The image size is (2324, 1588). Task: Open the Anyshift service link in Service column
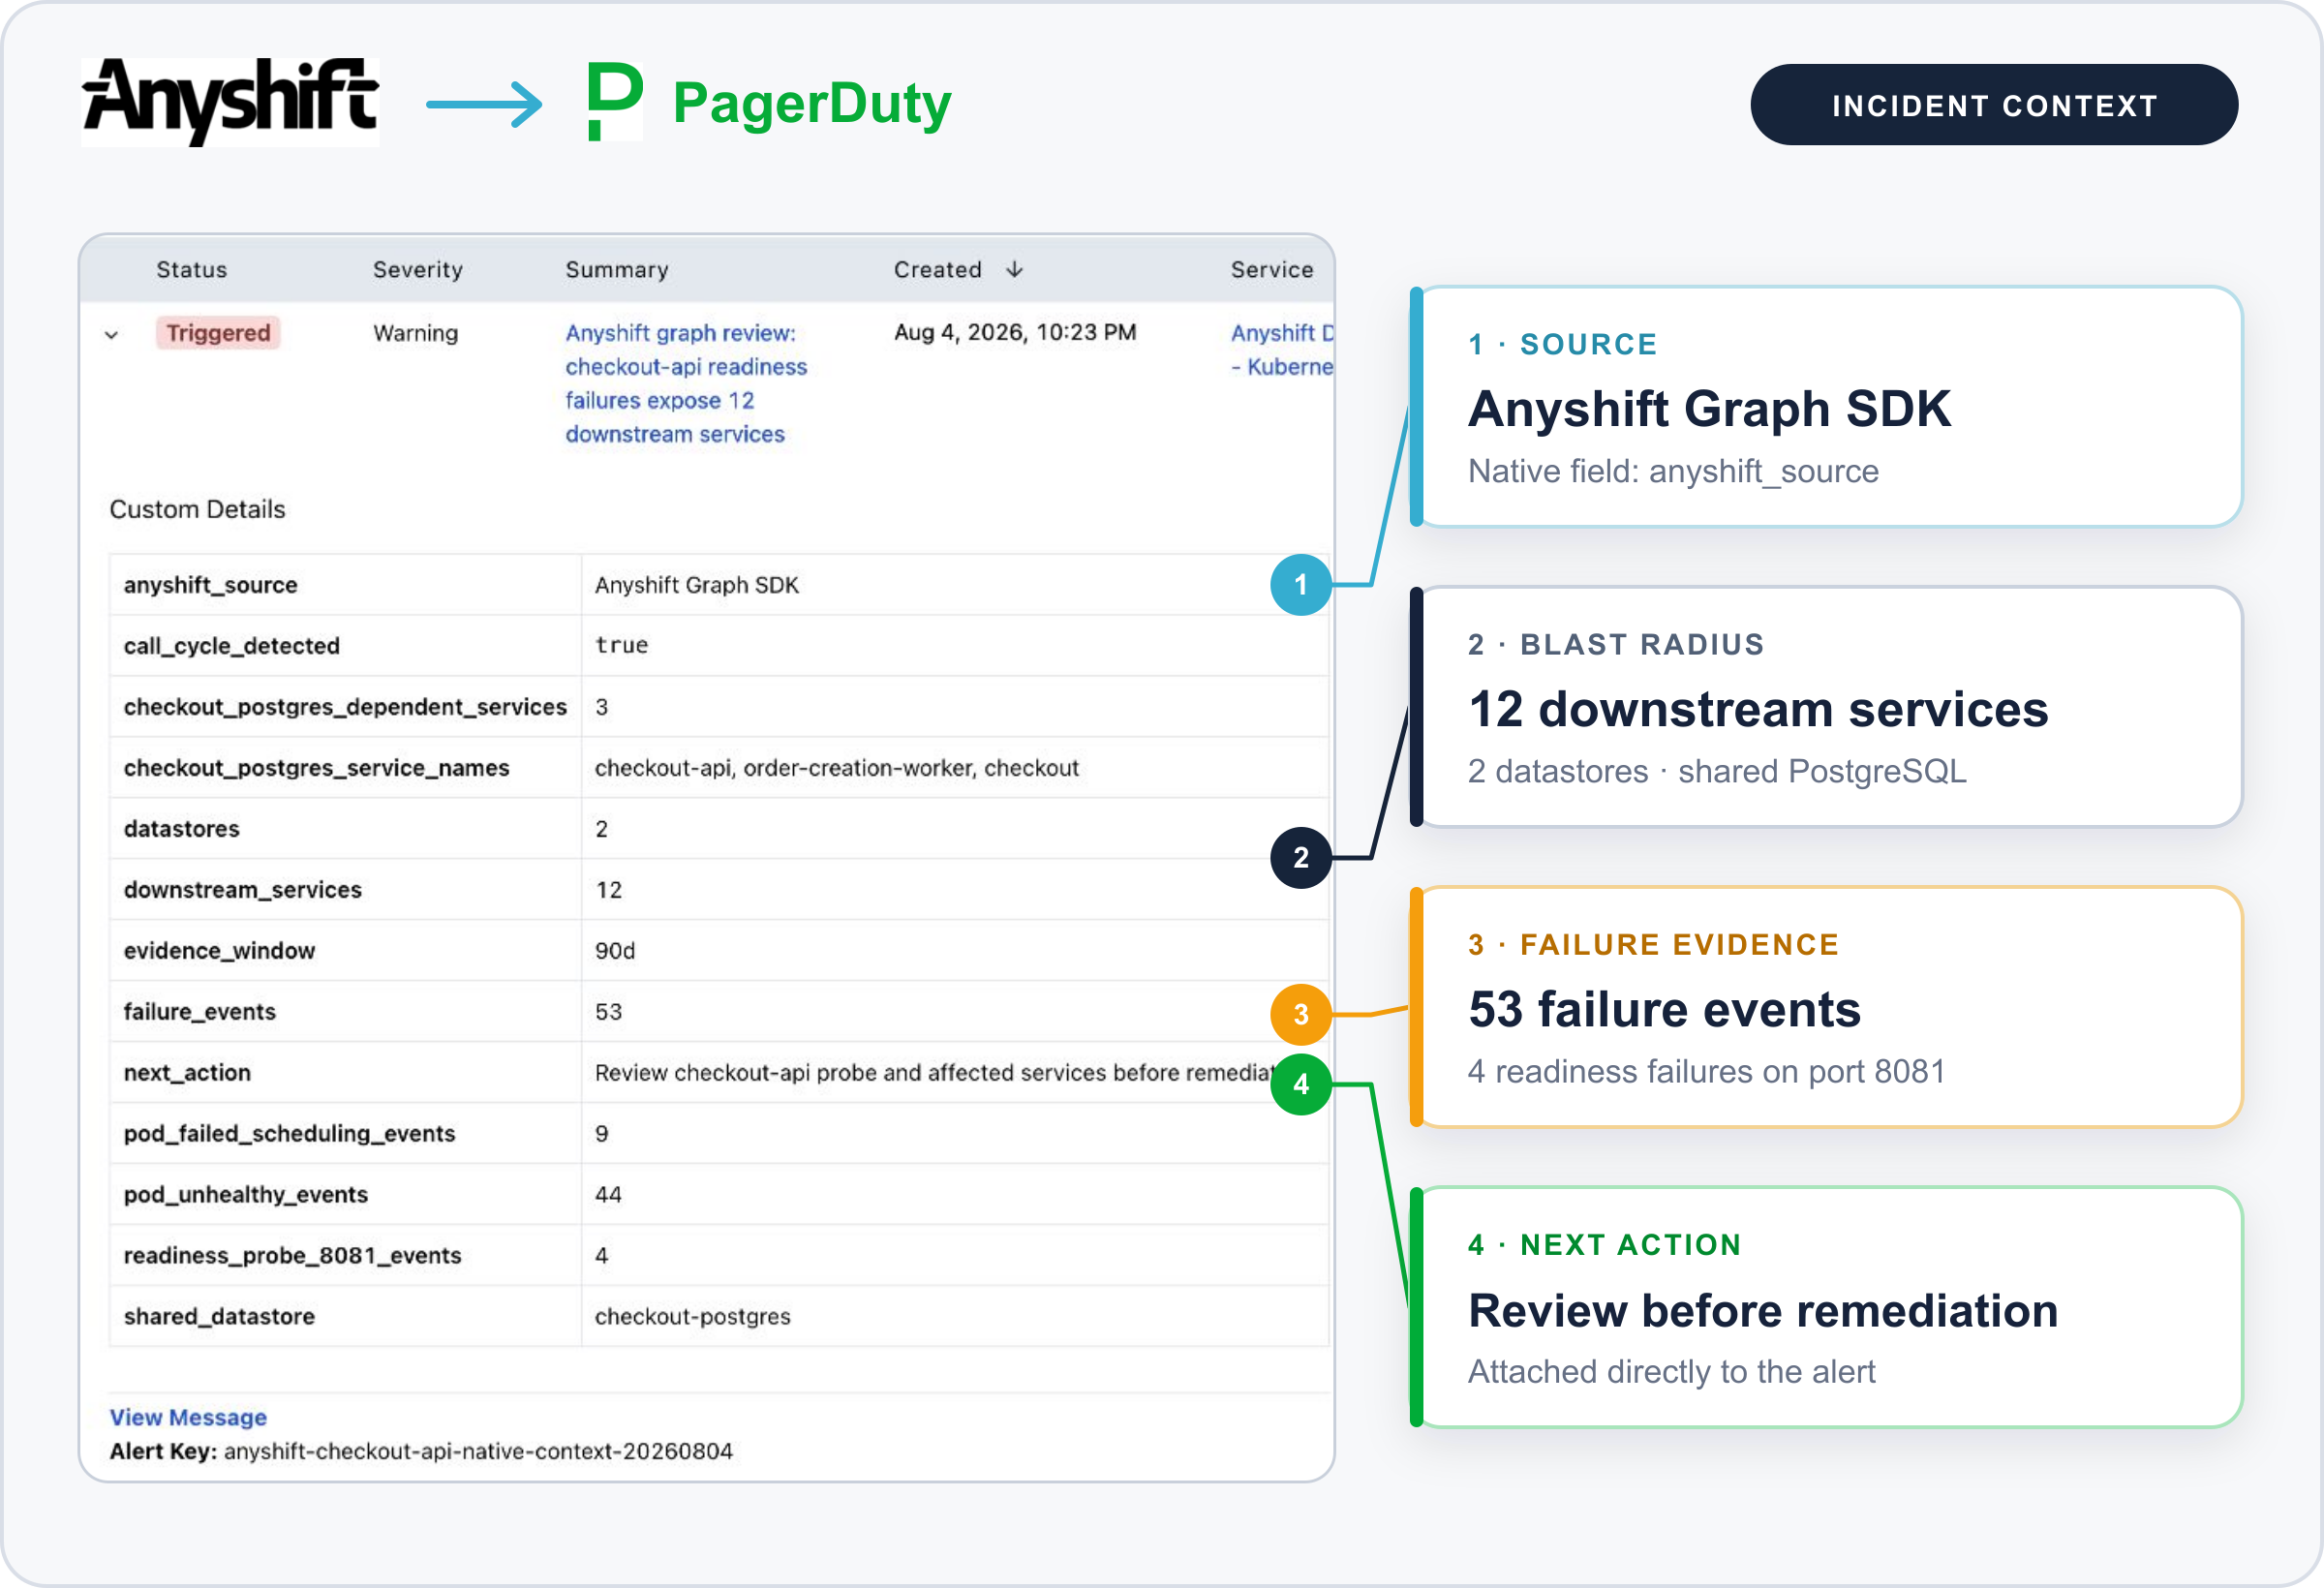coord(1282,350)
